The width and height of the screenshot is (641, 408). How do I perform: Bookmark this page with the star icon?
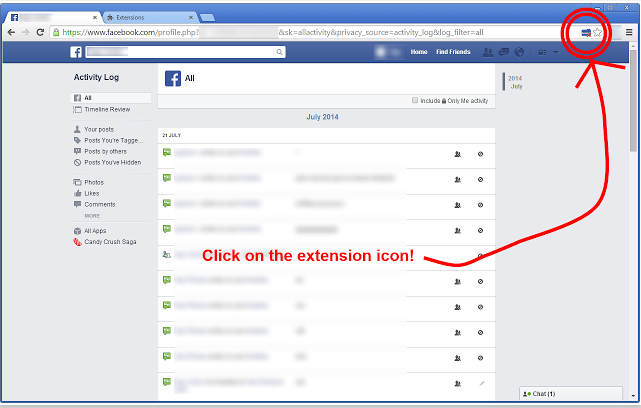point(598,33)
